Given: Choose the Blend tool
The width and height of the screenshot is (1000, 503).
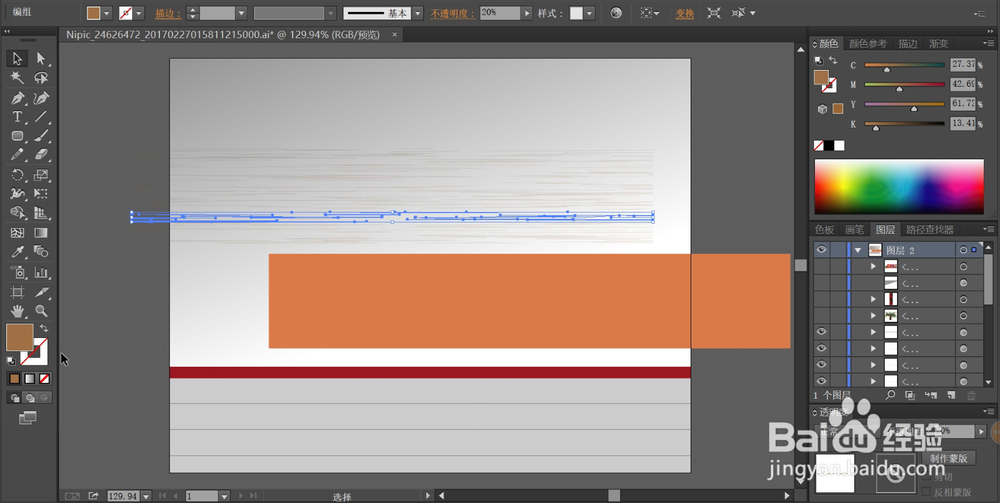Looking at the screenshot, I should [x=41, y=252].
